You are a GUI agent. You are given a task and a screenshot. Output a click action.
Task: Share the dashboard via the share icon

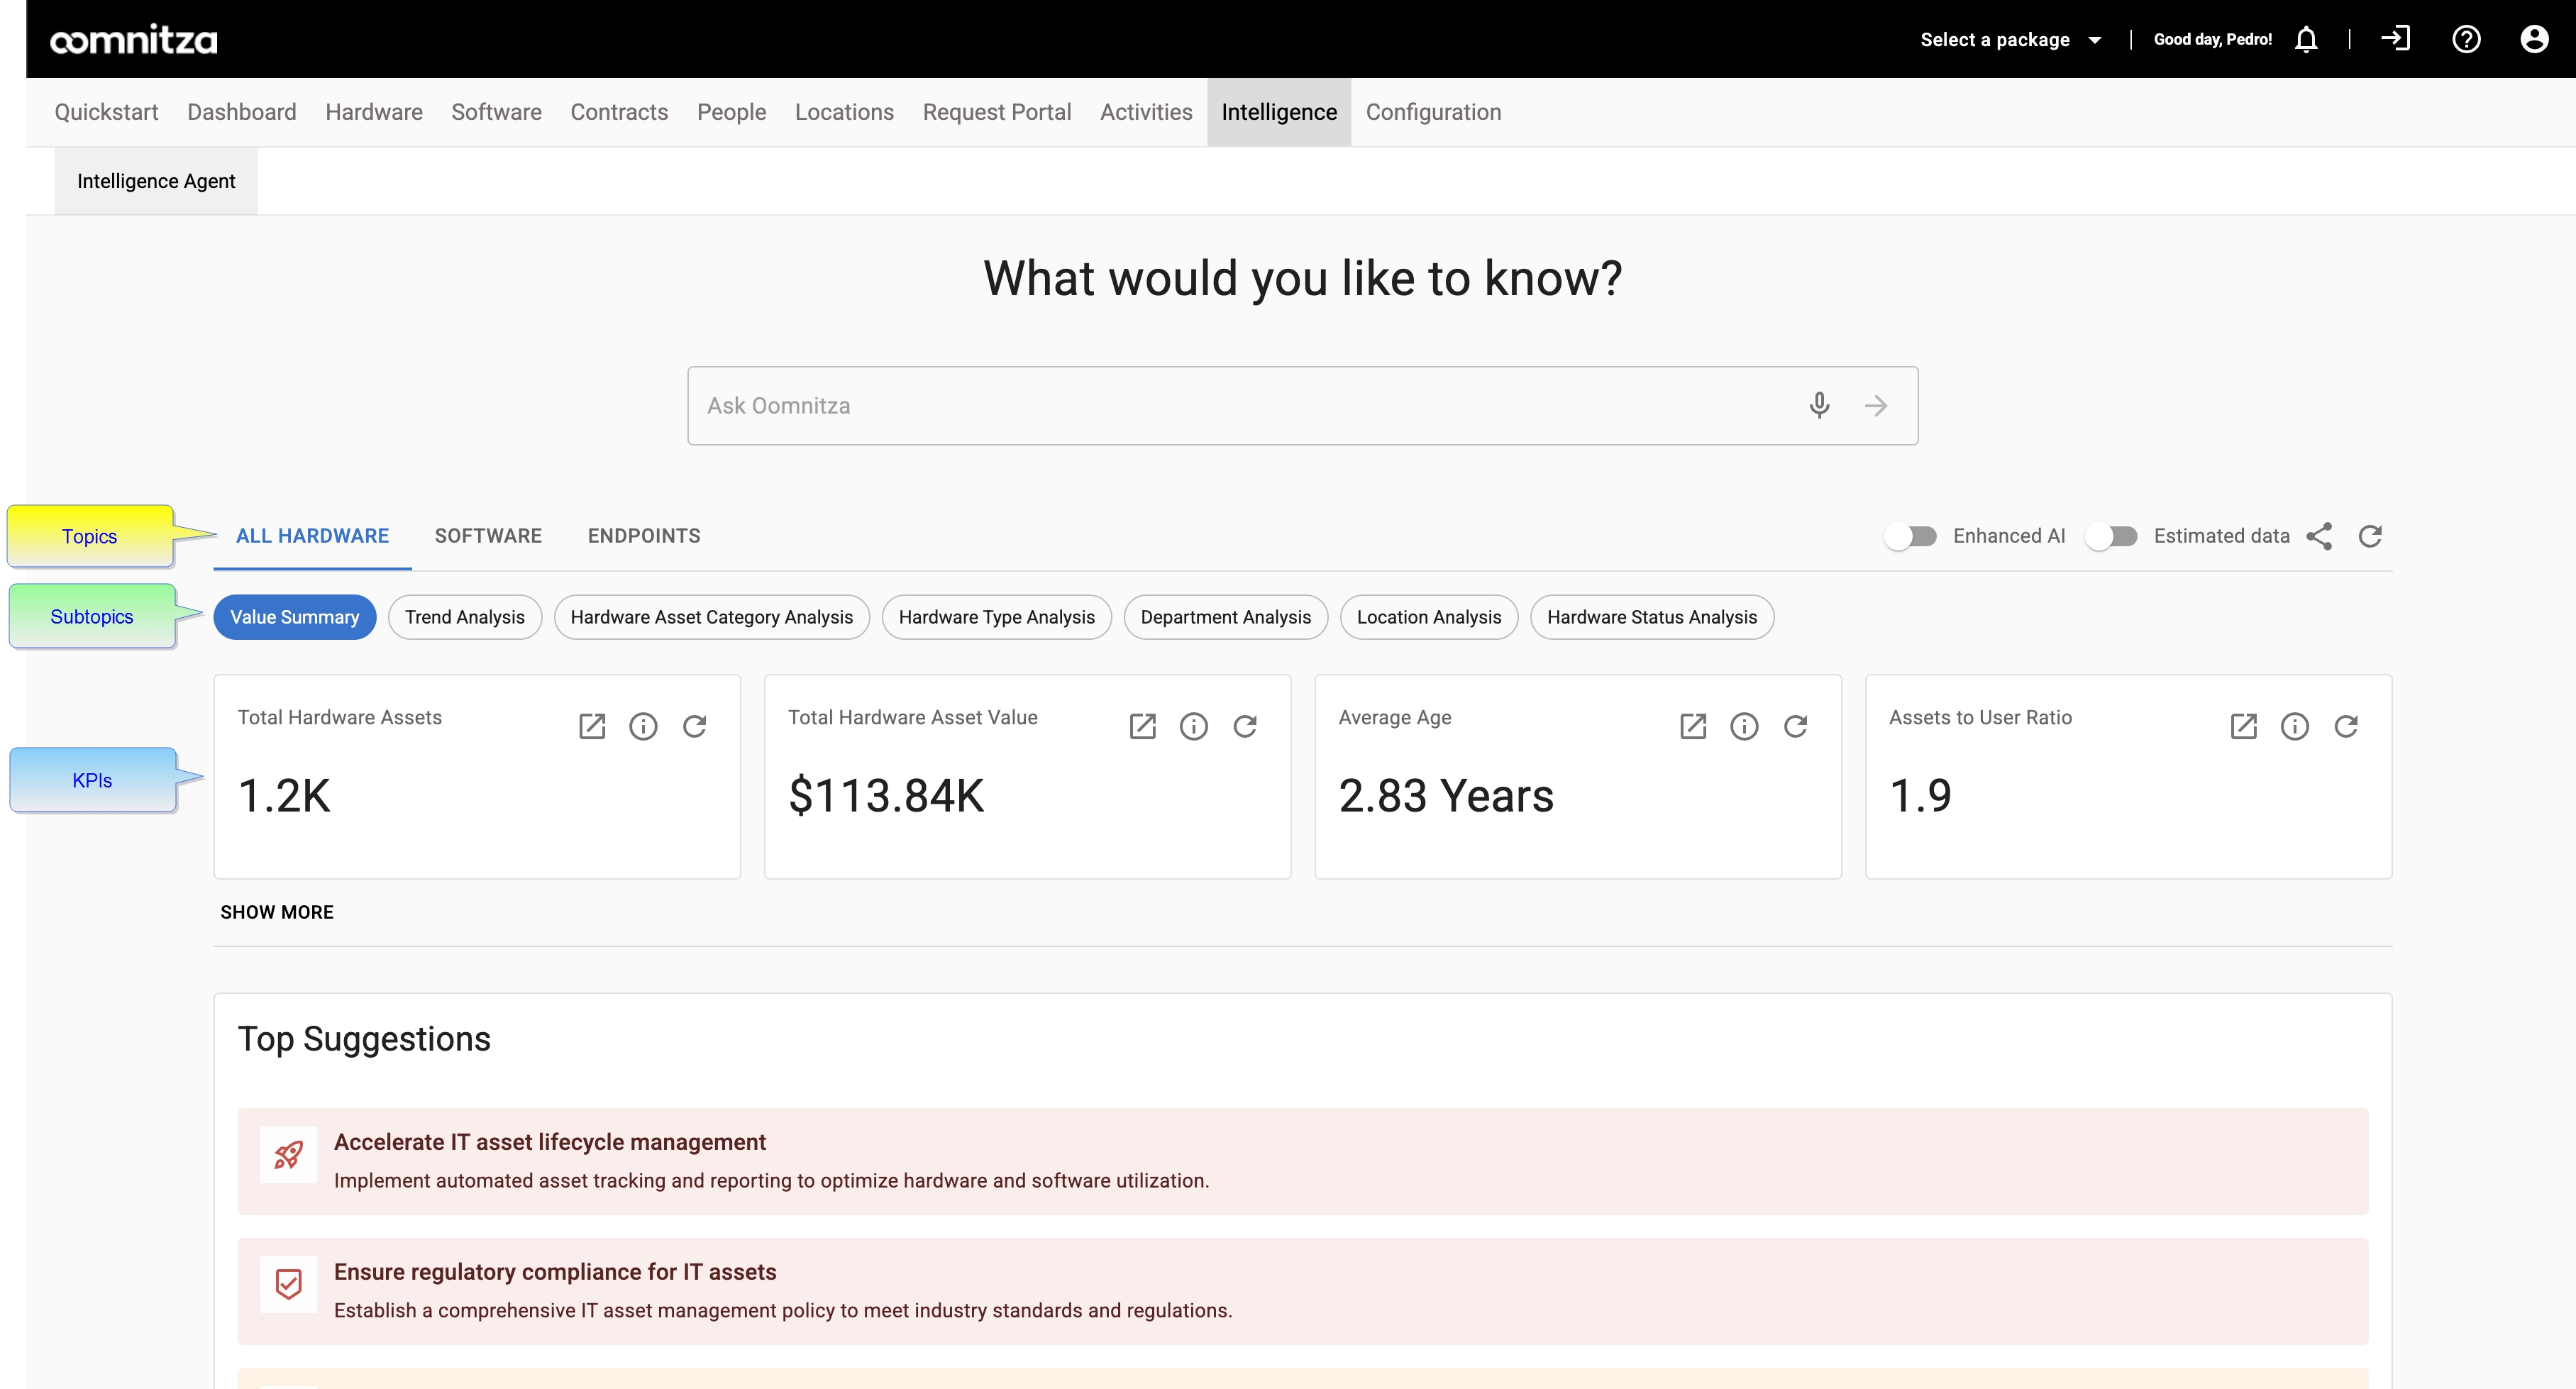(2321, 536)
